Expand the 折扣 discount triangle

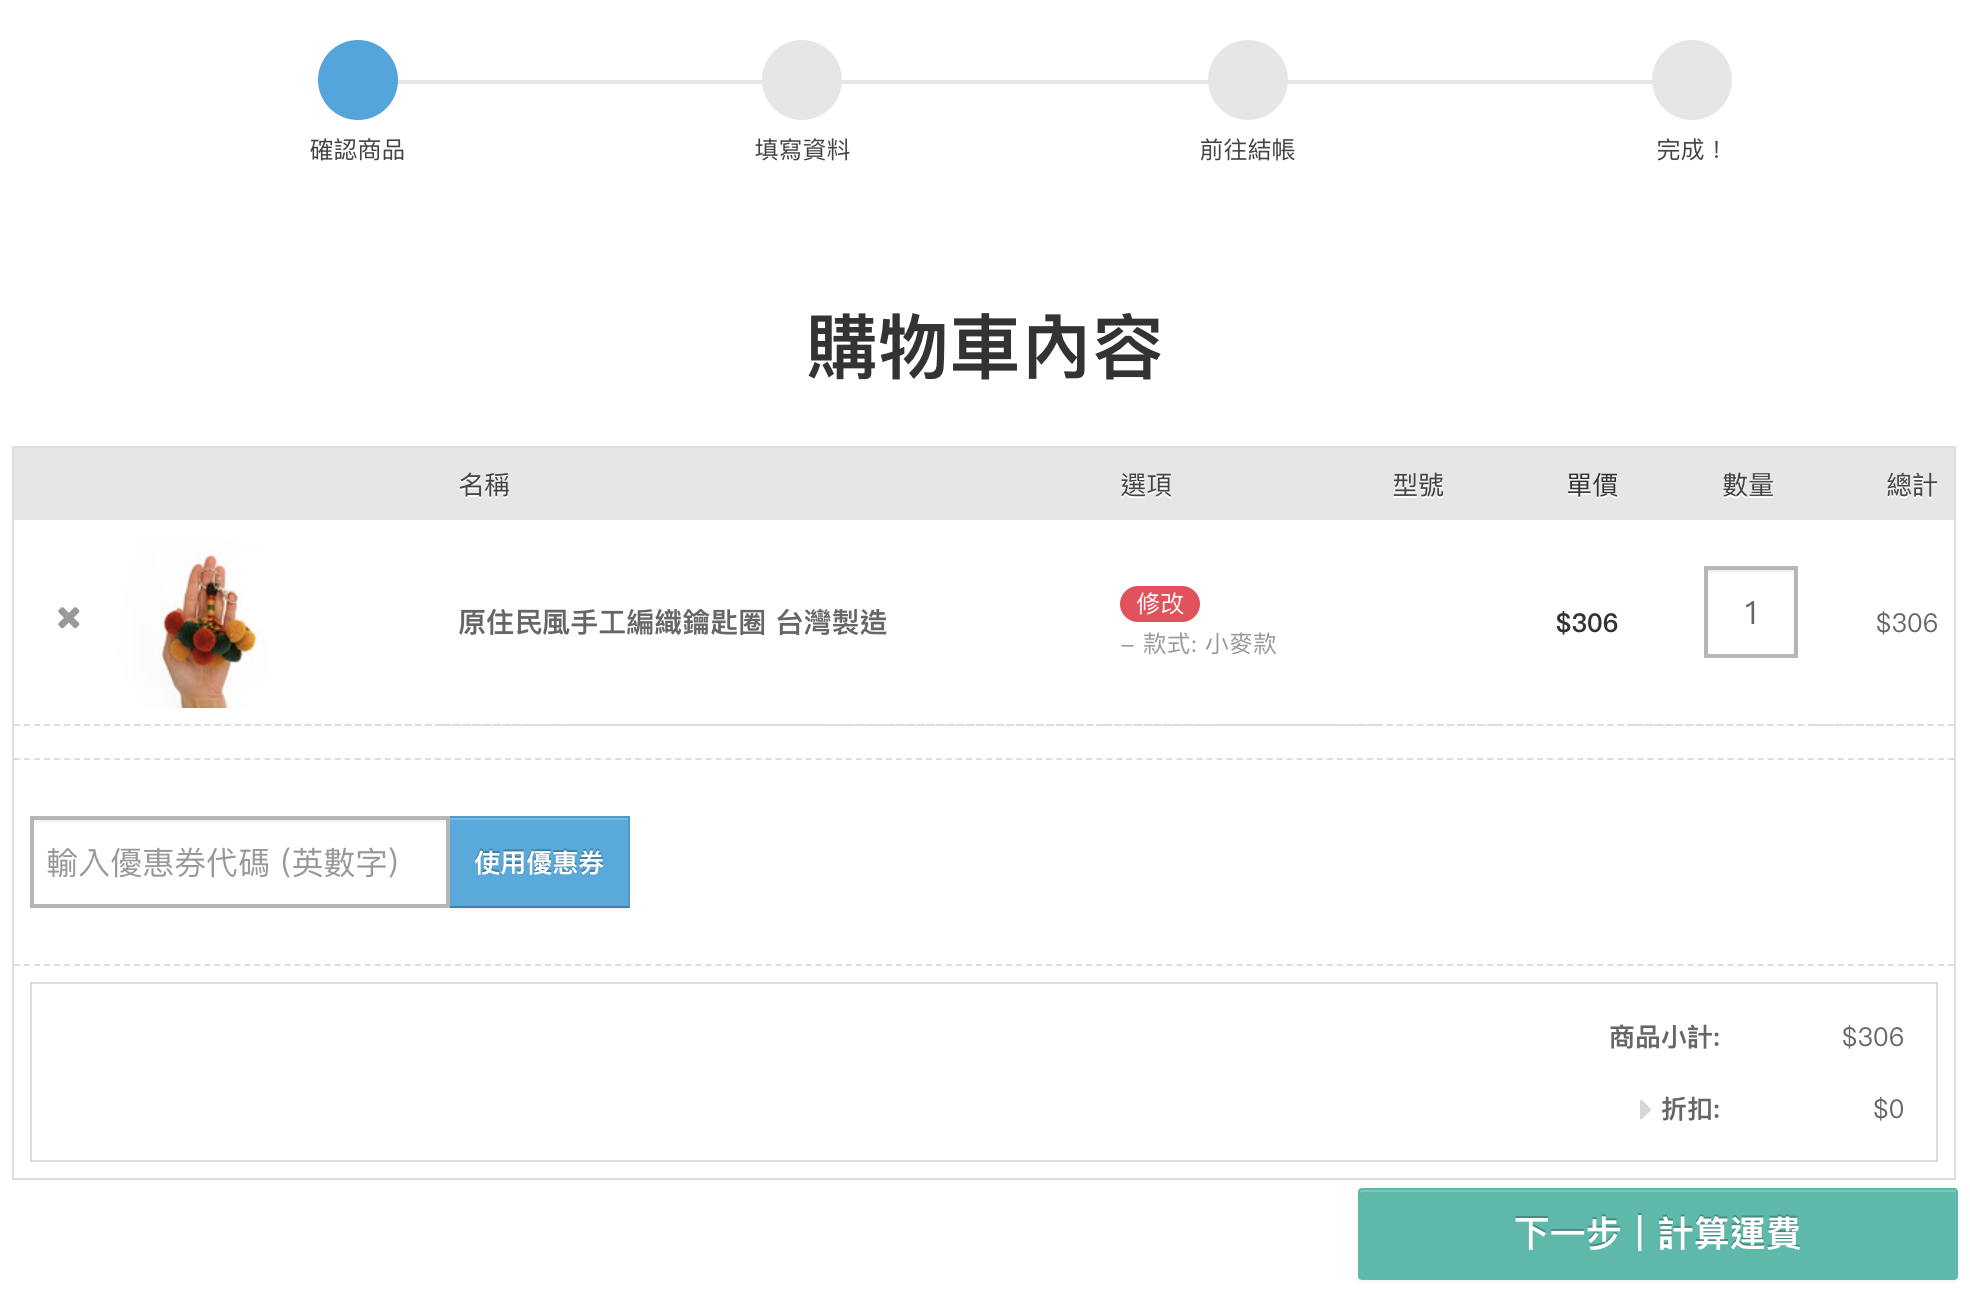tap(1644, 1109)
